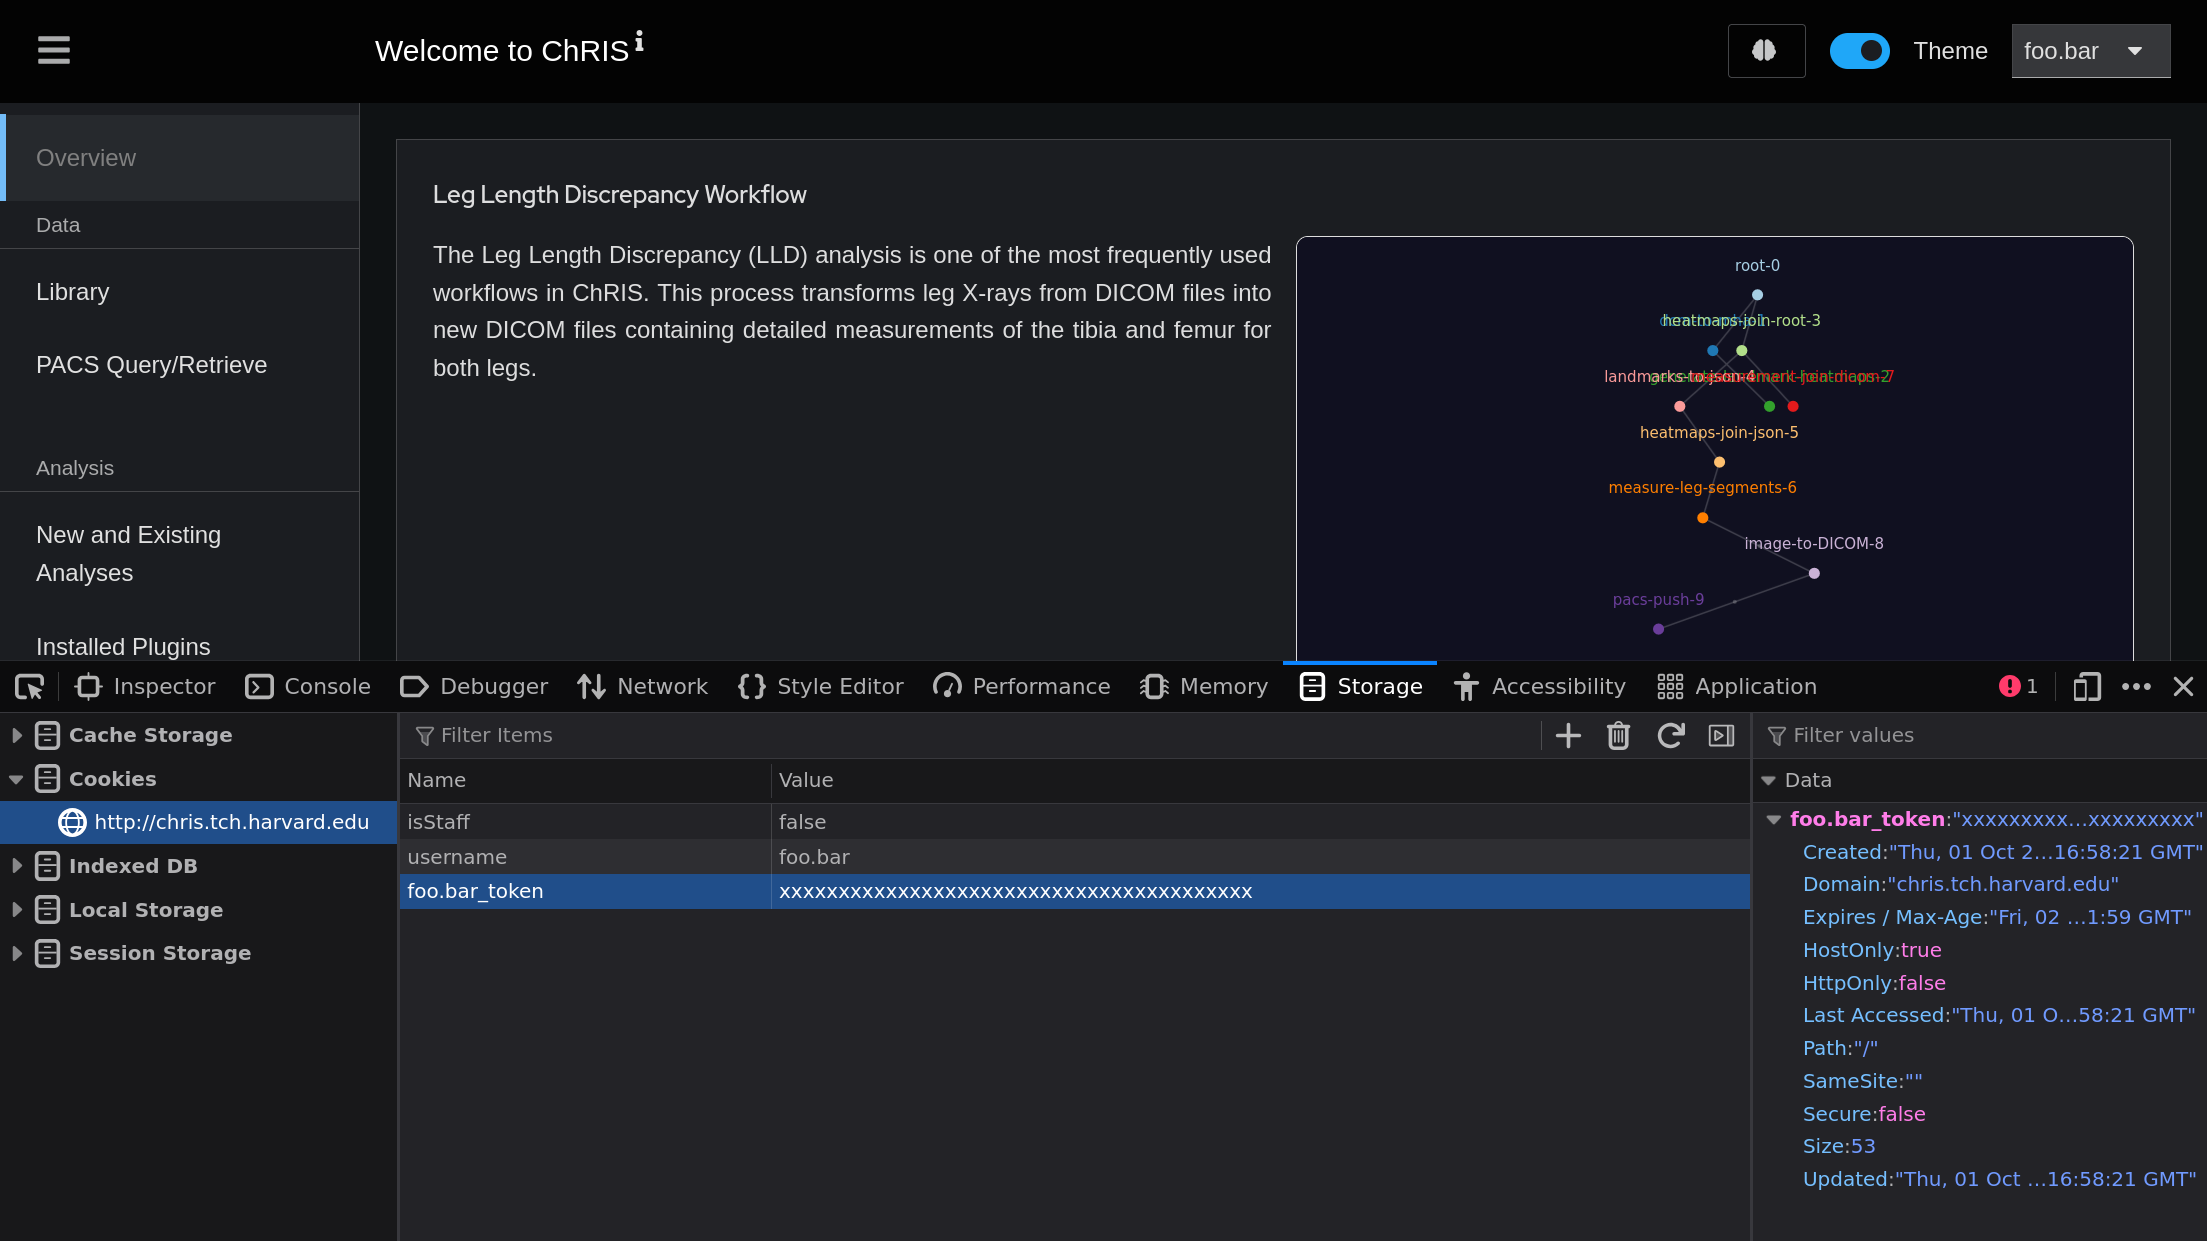Image resolution: width=2207 pixels, height=1241 pixels.
Task: Toggle the Theme switch
Action: coord(1859,51)
